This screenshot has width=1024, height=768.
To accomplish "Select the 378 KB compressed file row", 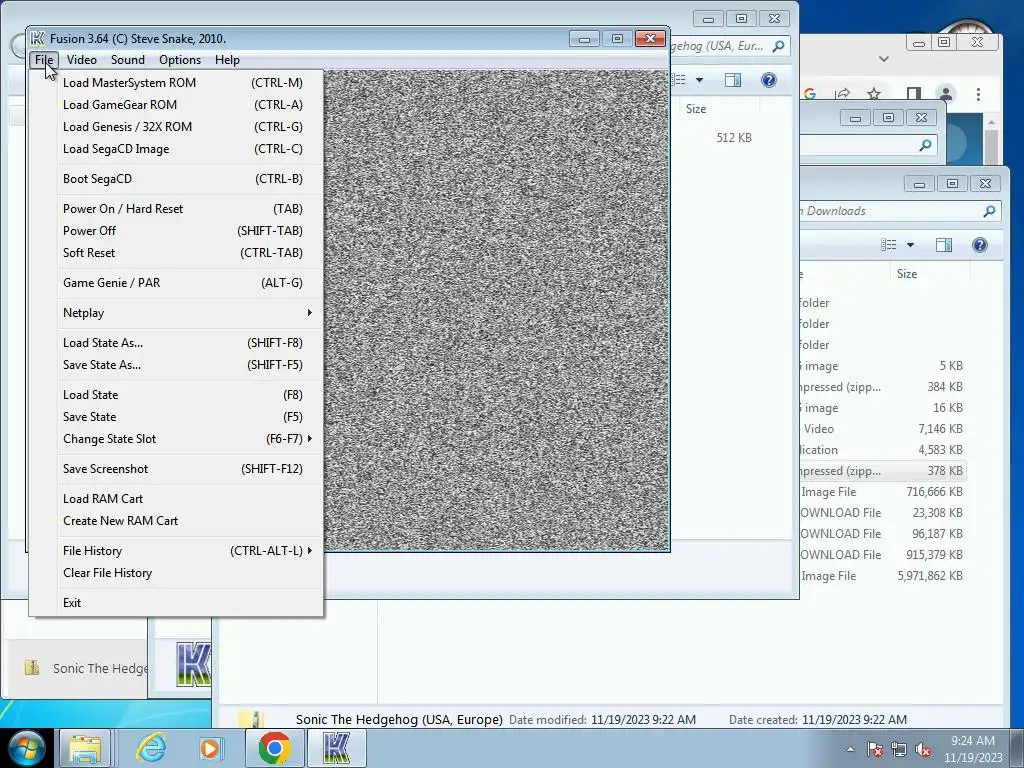I will point(883,471).
